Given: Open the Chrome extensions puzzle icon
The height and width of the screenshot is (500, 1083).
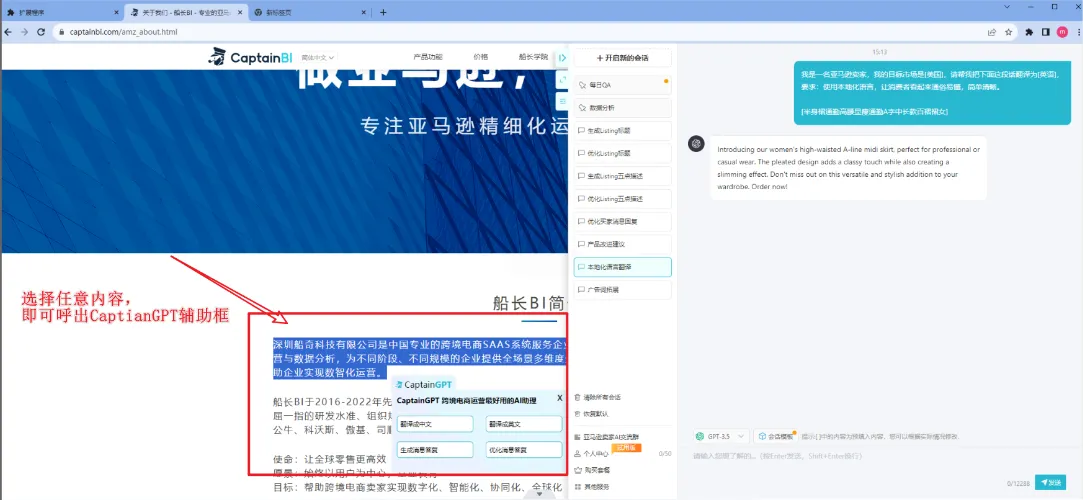Looking at the screenshot, I should (x=1029, y=32).
